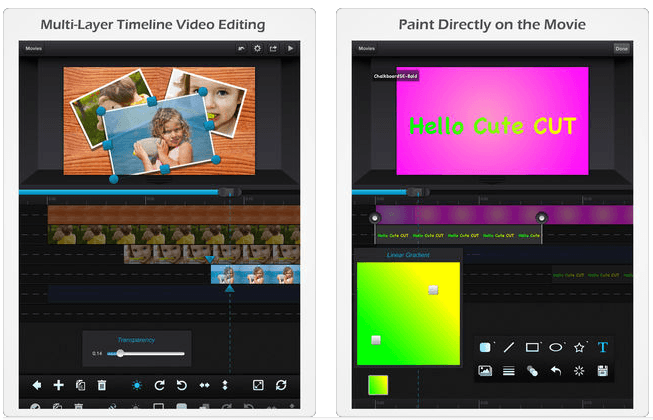Screen dimensions: 653x420
Task: Select the line drawing tool
Action: click(509, 347)
